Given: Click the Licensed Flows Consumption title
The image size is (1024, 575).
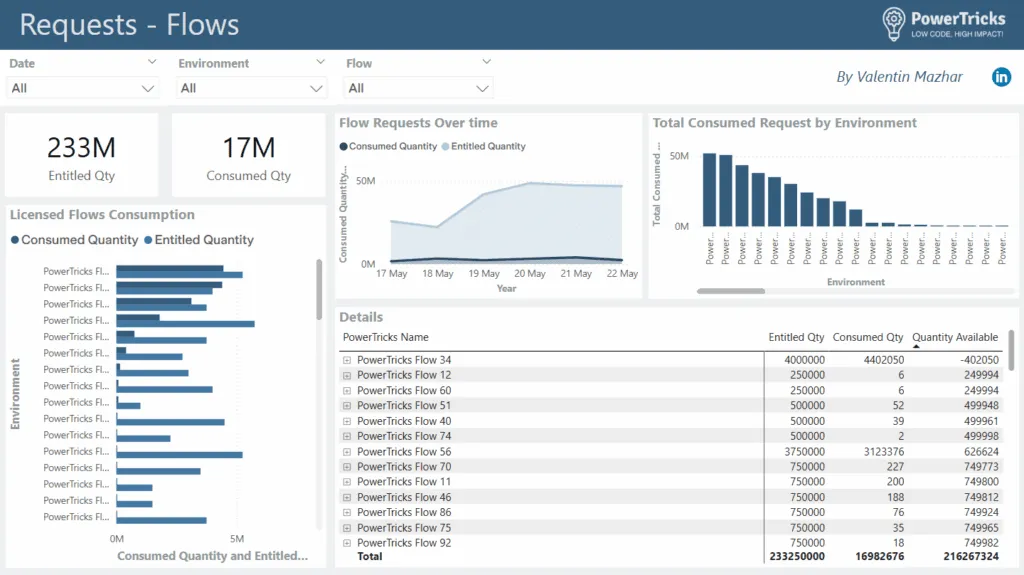Looking at the screenshot, I should (x=102, y=214).
